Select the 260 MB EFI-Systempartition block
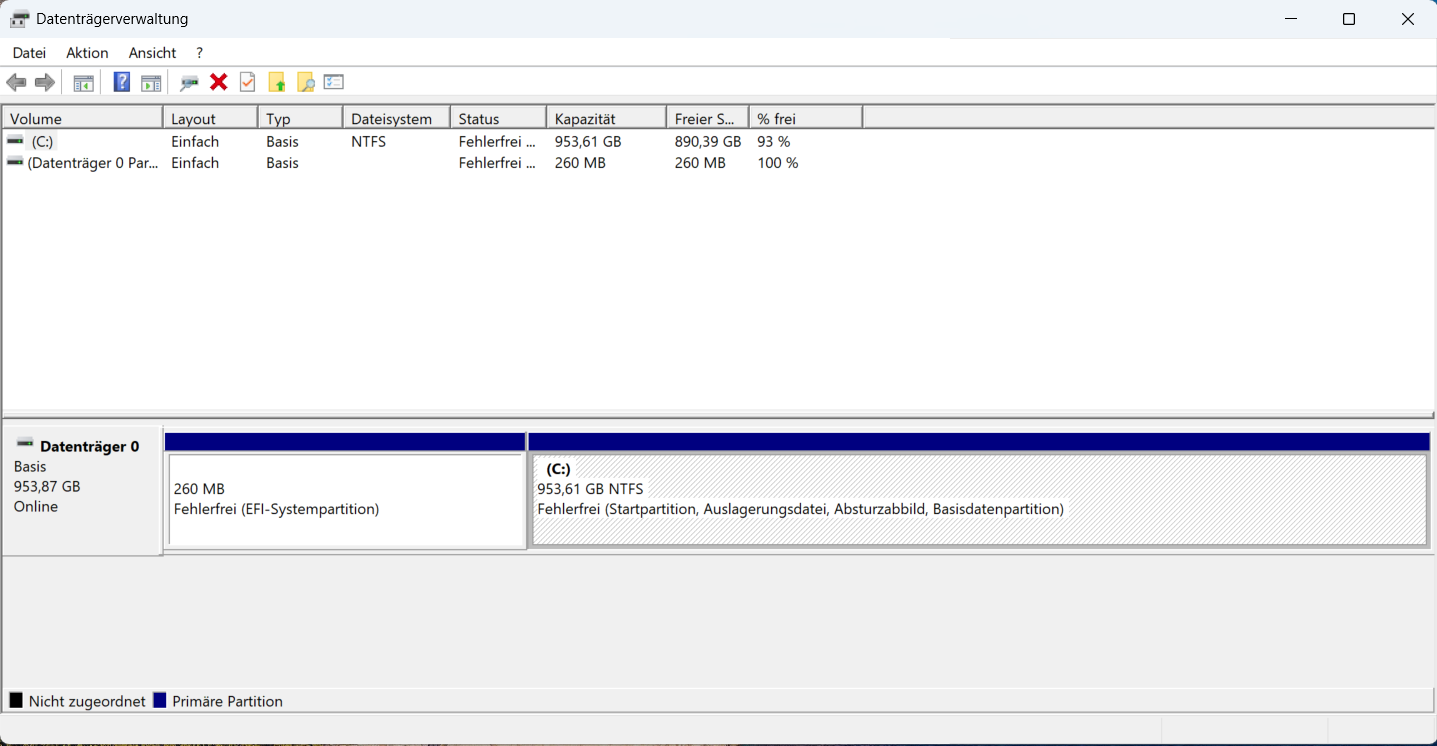 click(x=345, y=500)
